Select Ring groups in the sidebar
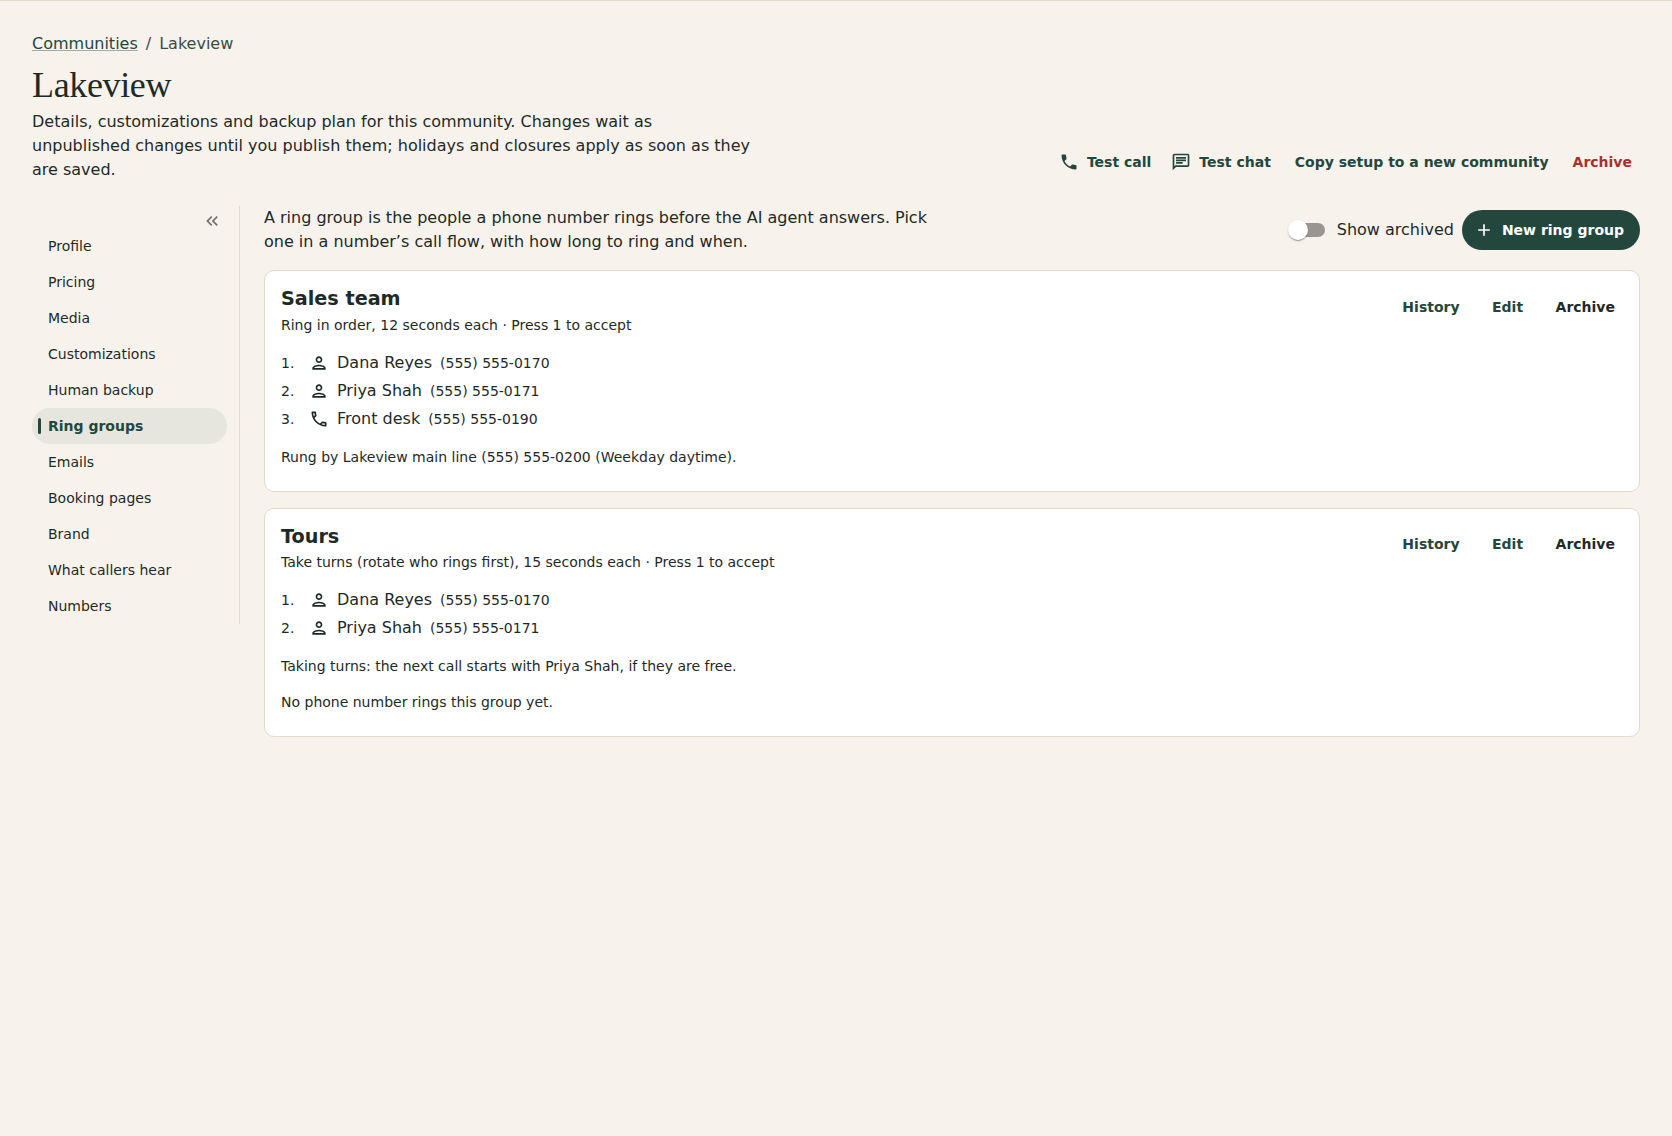Viewport: 1672px width, 1136px height. coord(130,426)
